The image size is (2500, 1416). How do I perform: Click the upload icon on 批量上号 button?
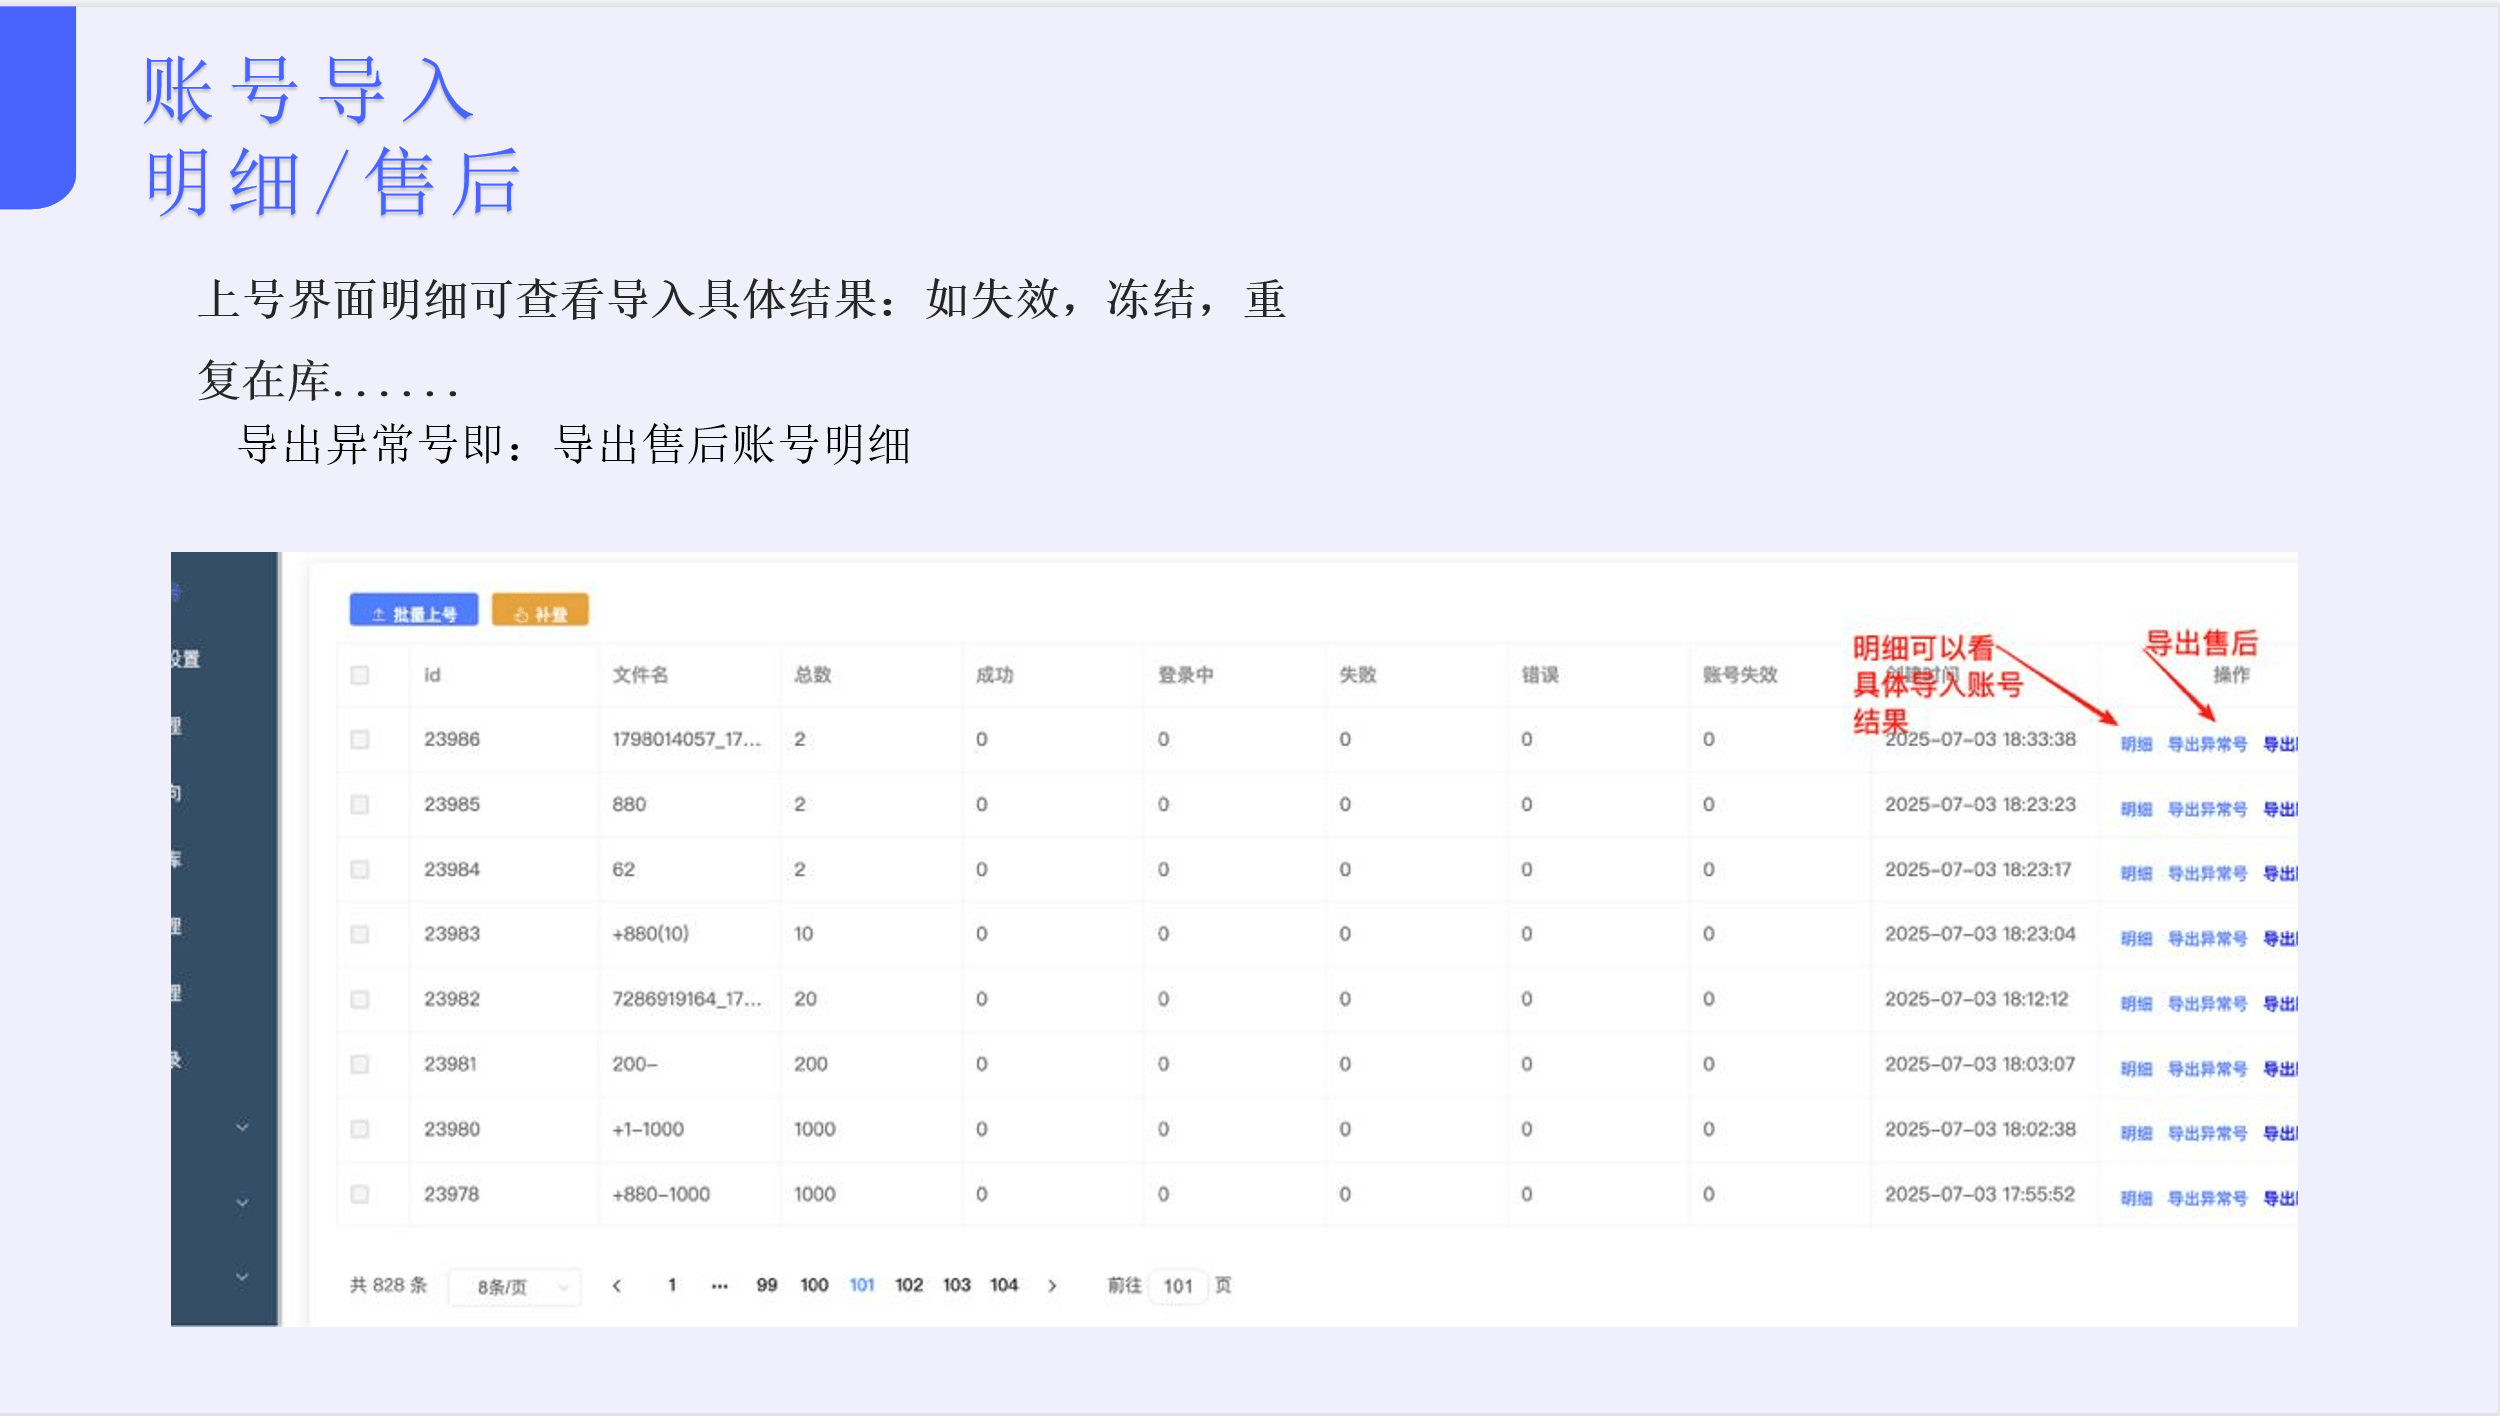[x=378, y=612]
